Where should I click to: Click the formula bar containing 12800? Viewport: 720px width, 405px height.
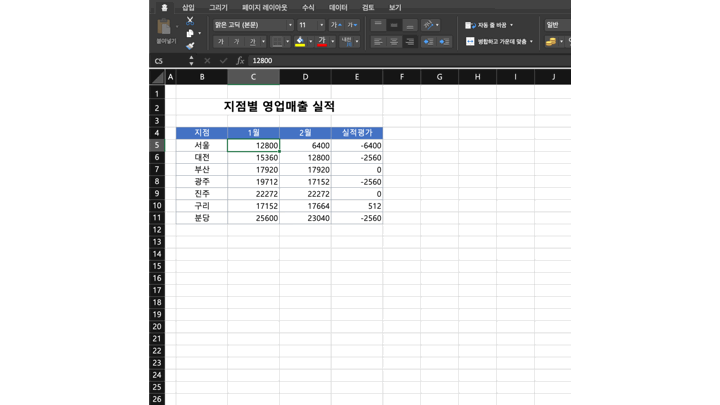[x=409, y=61]
